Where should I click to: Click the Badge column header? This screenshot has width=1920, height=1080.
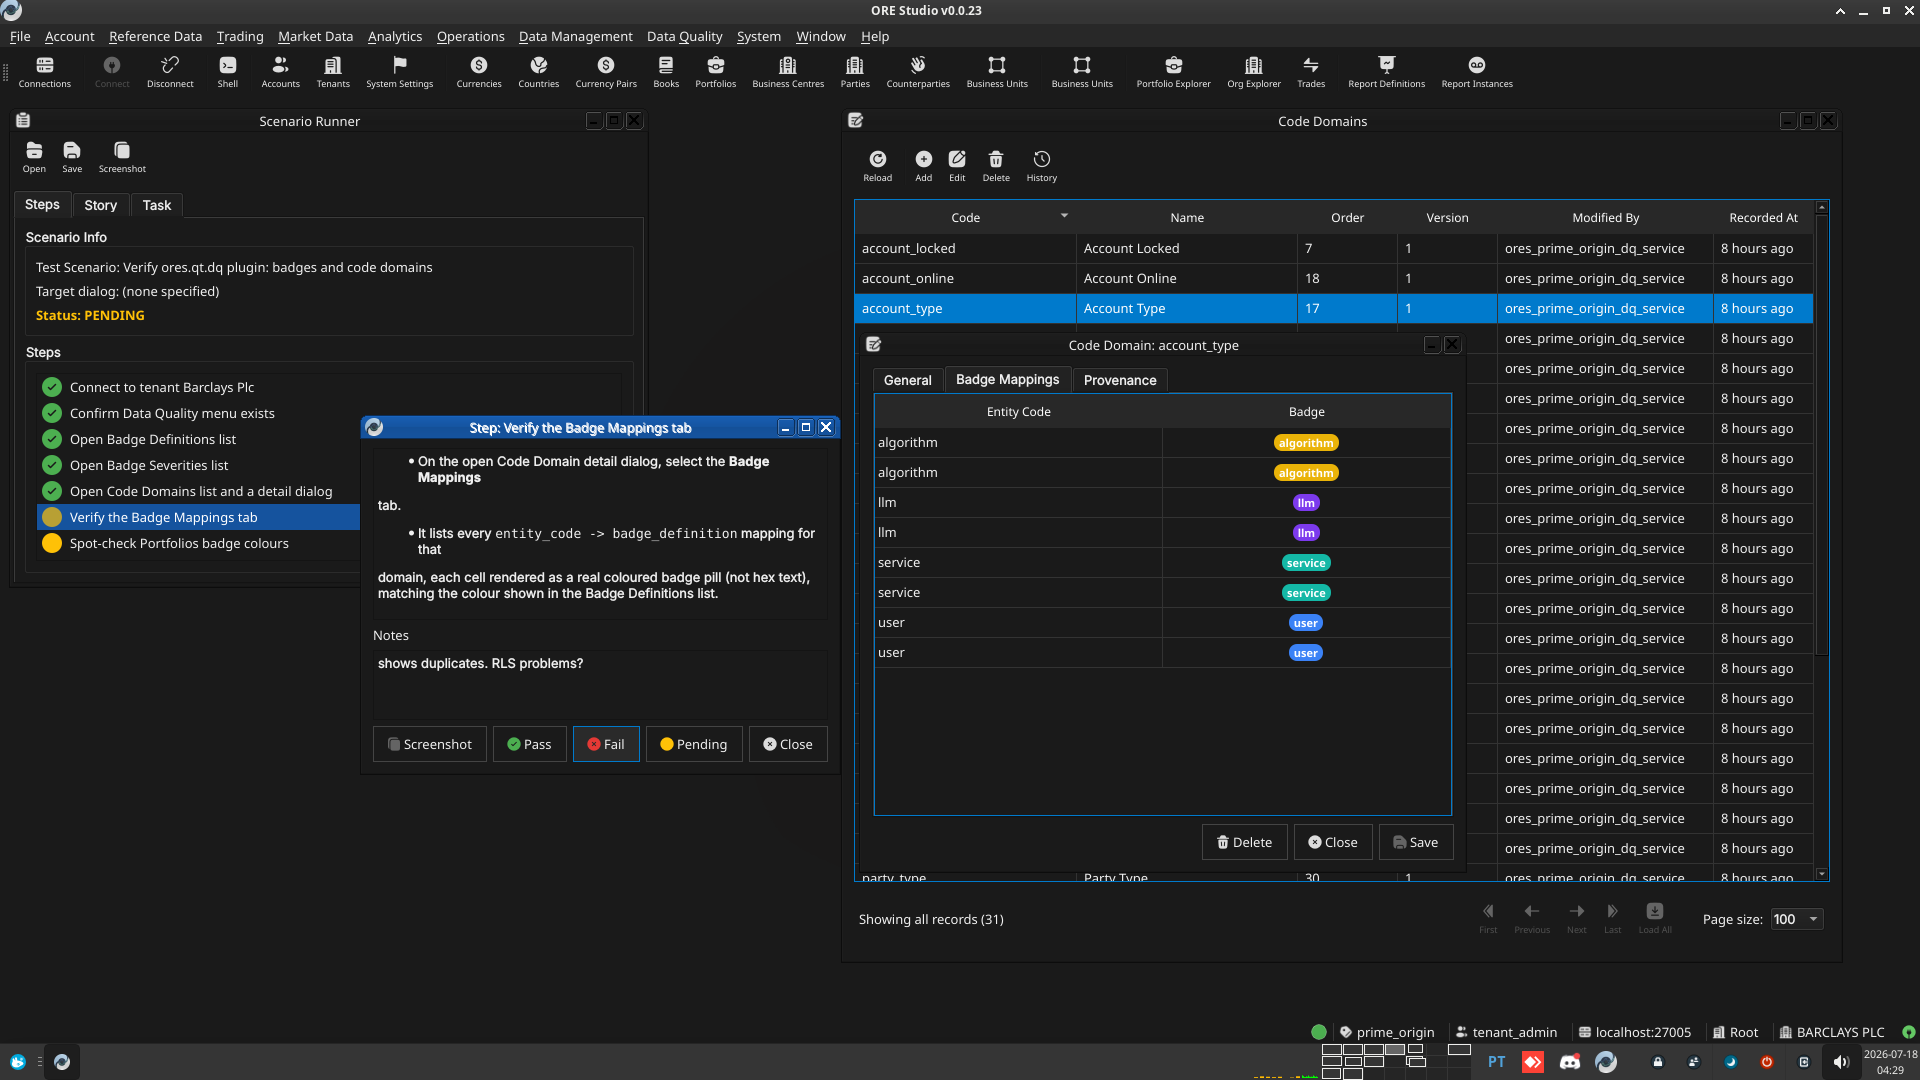pyautogui.click(x=1306, y=411)
